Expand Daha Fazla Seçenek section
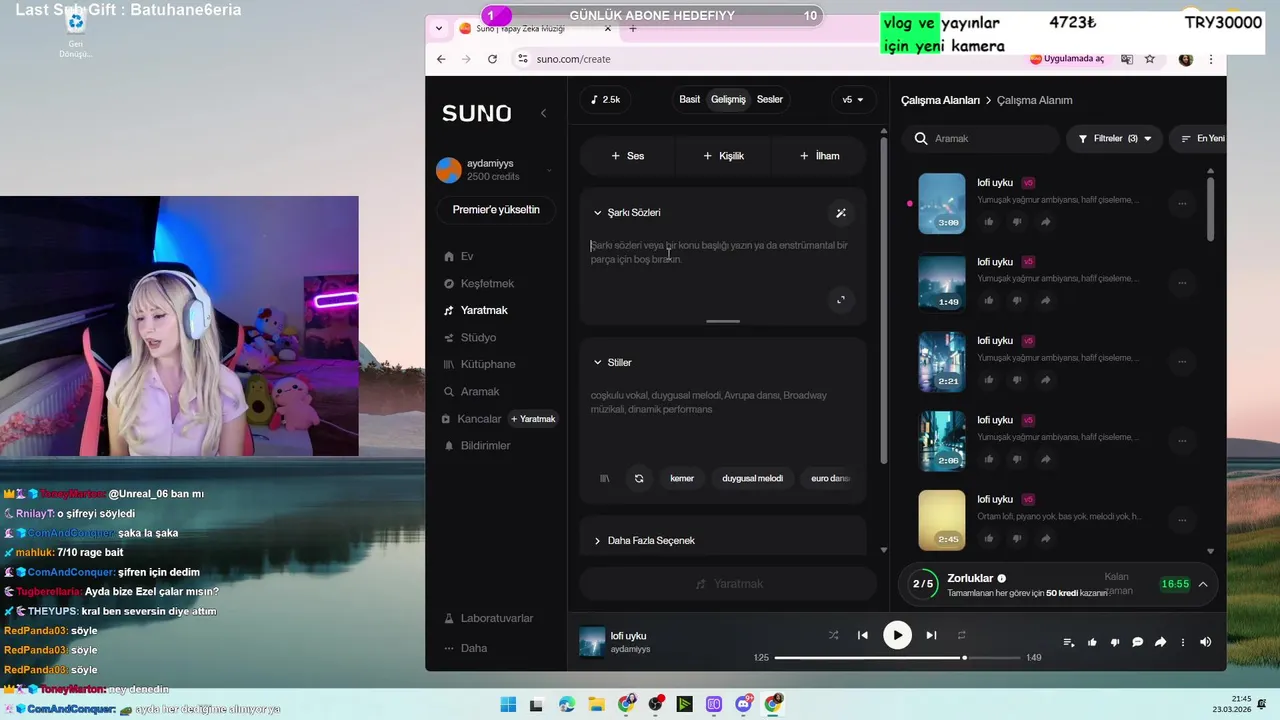The width and height of the screenshot is (1280, 720). (644, 540)
